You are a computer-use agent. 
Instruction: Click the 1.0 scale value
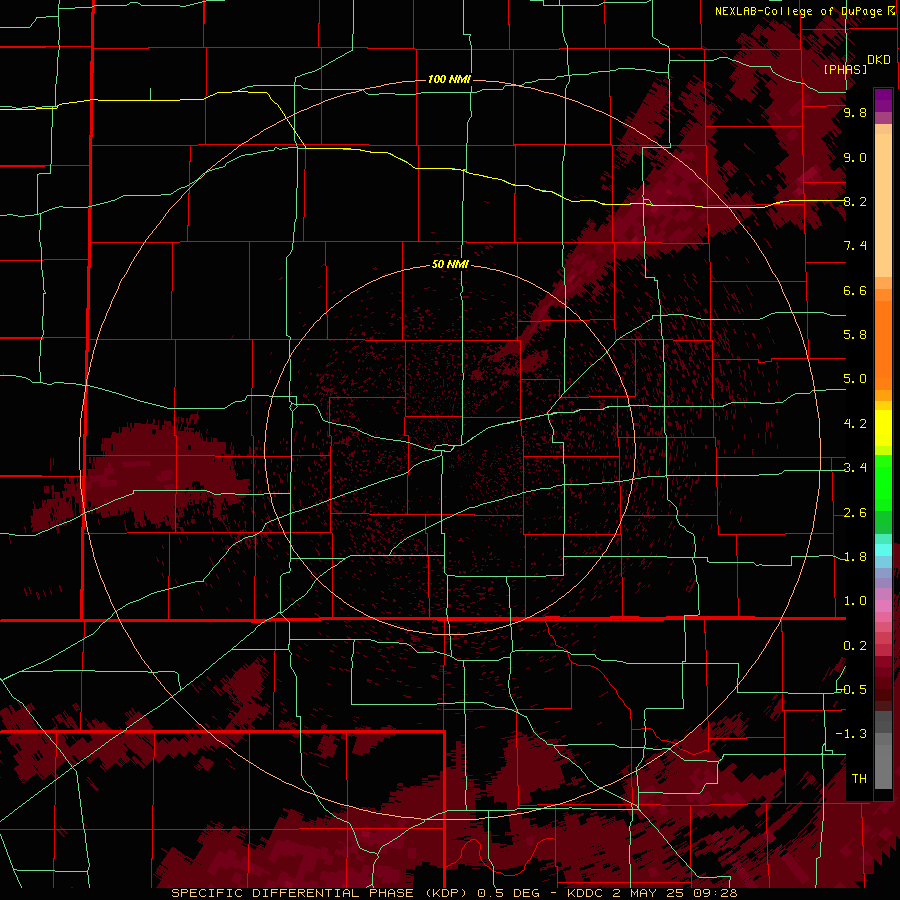(855, 601)
